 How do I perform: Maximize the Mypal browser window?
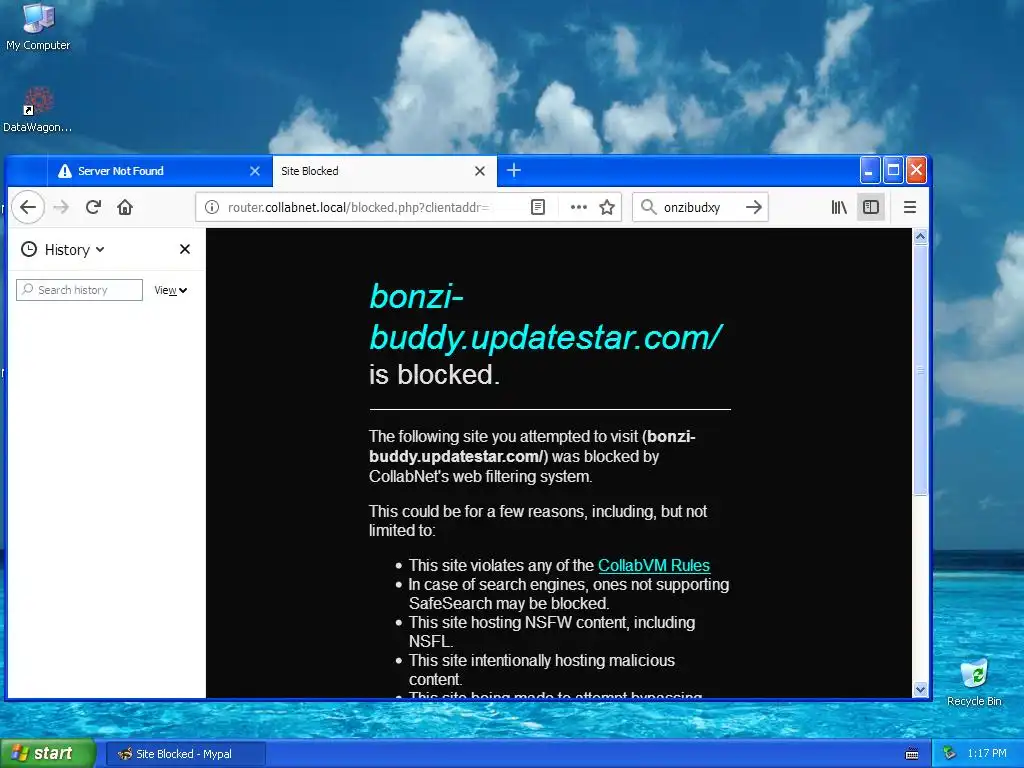pos(893,170)
